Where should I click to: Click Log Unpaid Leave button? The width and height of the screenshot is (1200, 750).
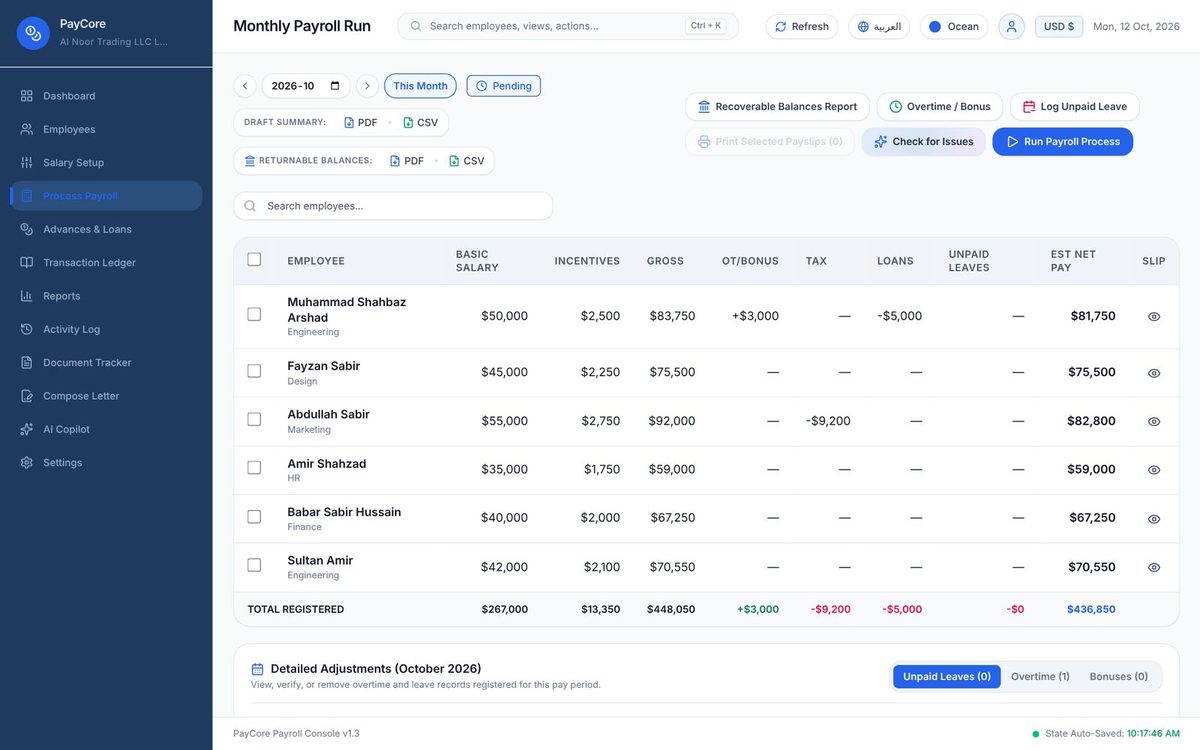tap(1075, 107)
